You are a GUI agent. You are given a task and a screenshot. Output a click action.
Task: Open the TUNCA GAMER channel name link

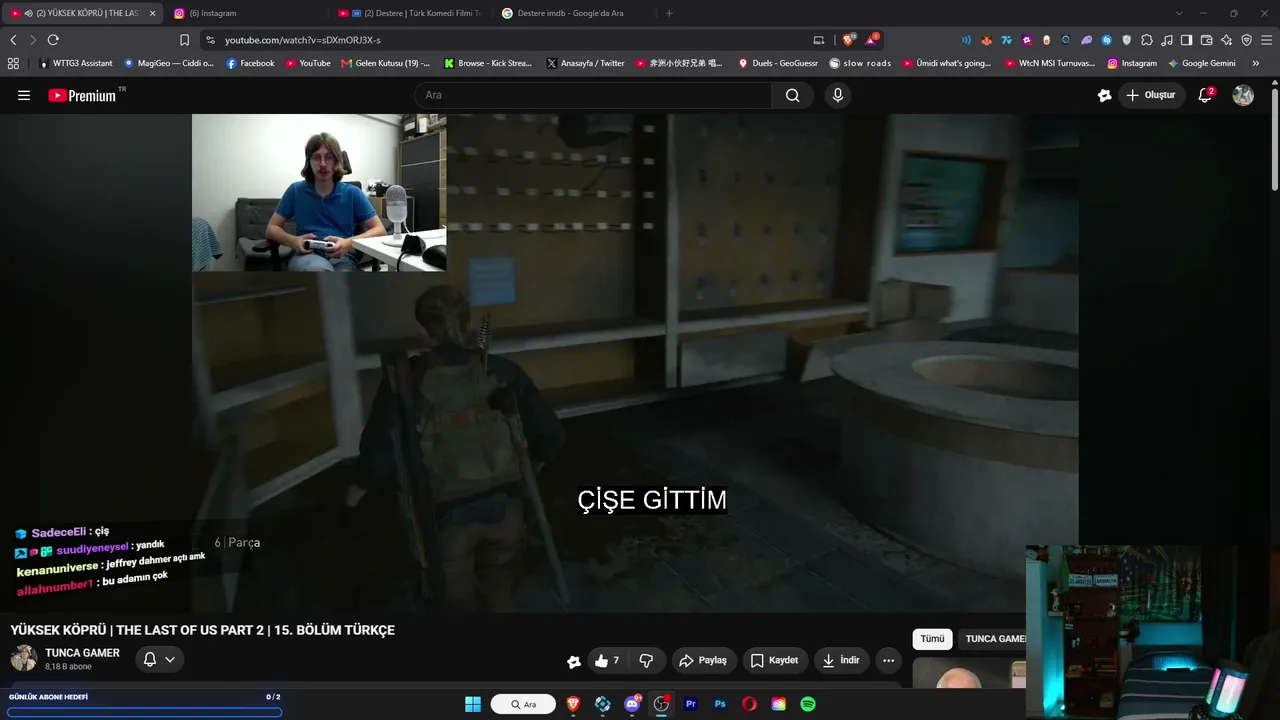click(x=82, y=653)
